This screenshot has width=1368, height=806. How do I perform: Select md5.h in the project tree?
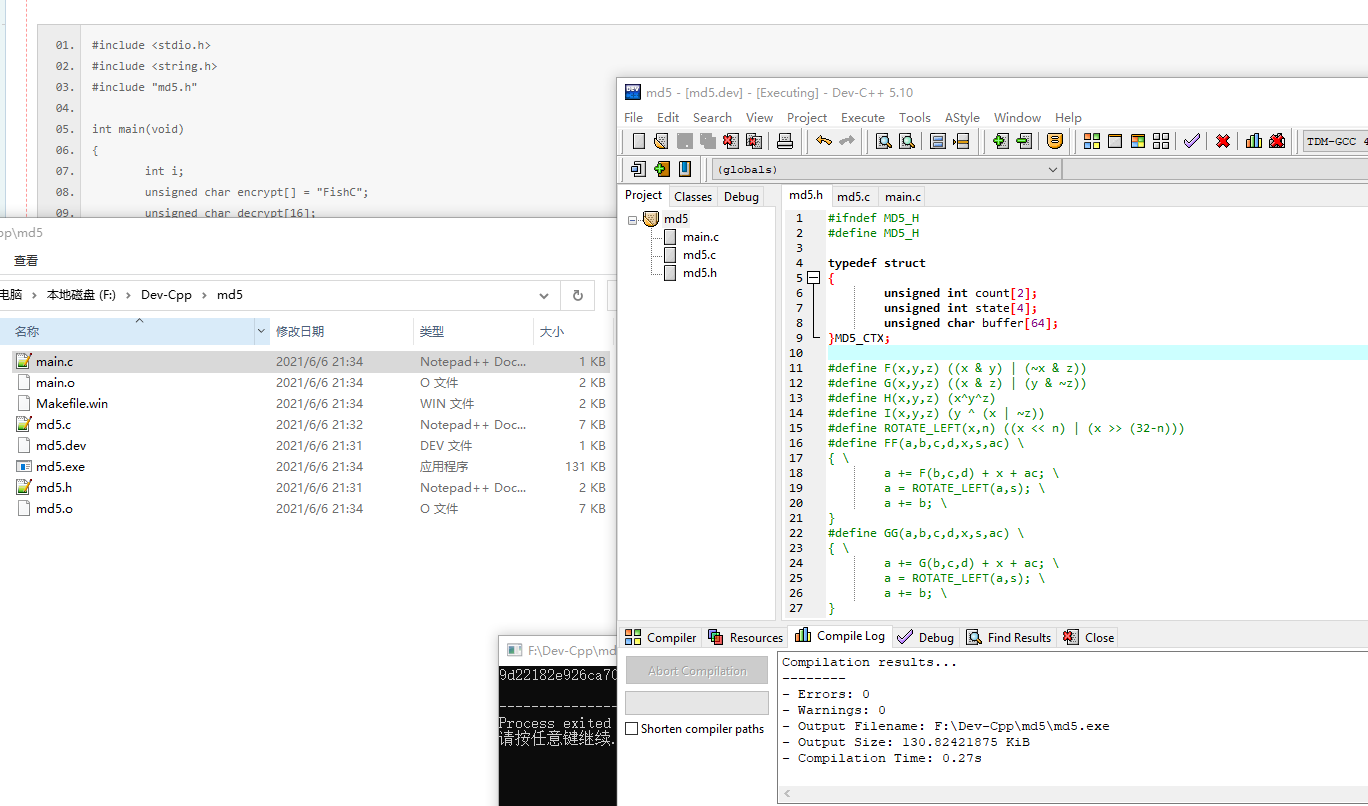point(699,273)
